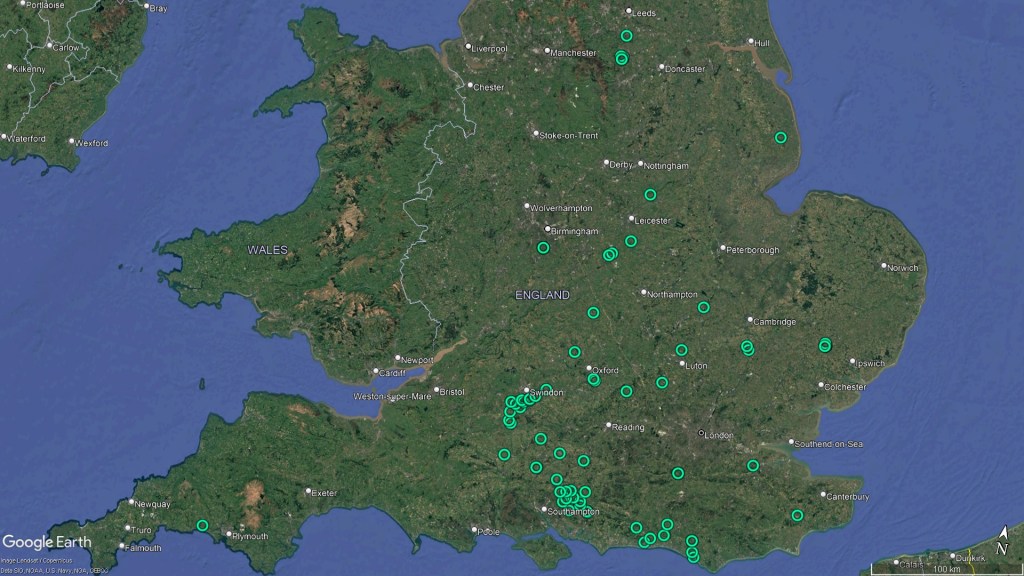1024x576 pixels.
Task: Click the Norwich city label
Action: (x=904, y=267)
